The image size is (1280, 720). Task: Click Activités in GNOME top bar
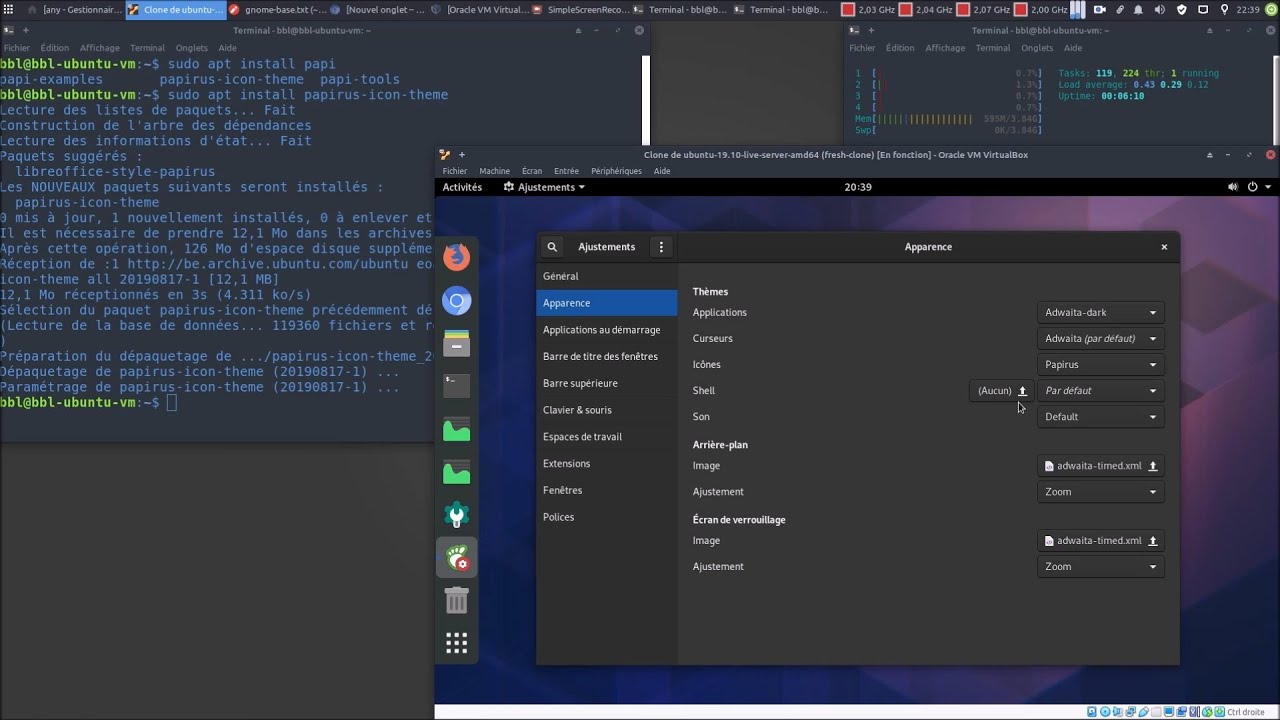(462, 187)
